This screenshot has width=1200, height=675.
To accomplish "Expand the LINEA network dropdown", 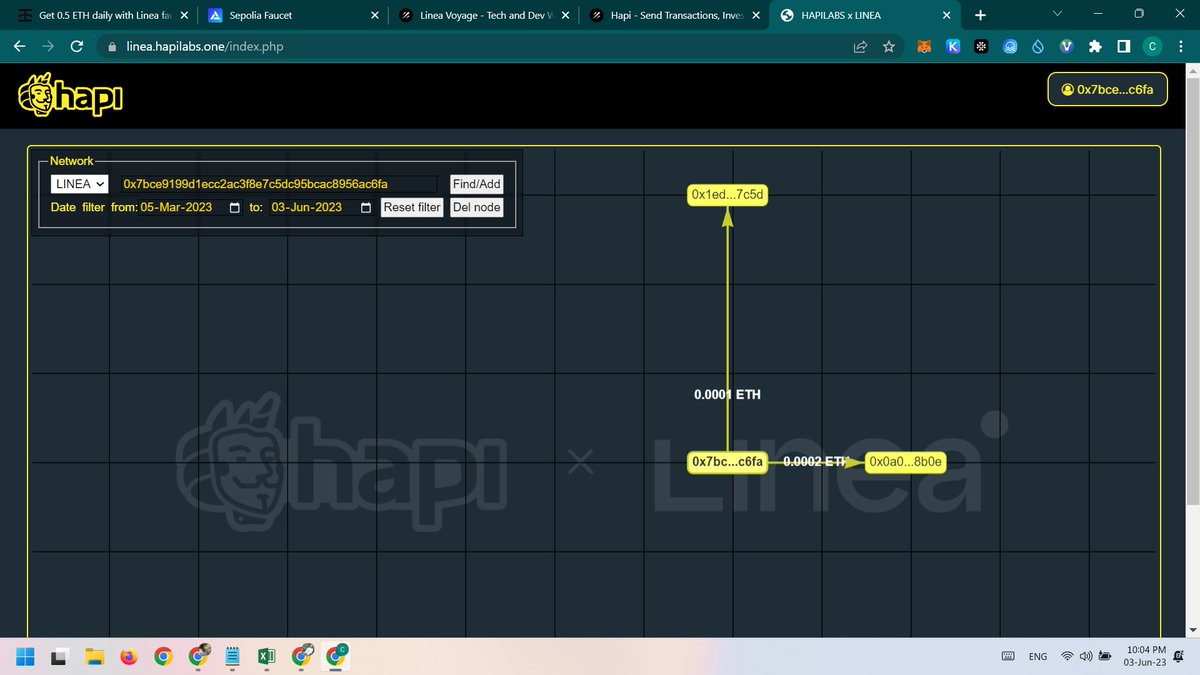I will pos(80,184).
